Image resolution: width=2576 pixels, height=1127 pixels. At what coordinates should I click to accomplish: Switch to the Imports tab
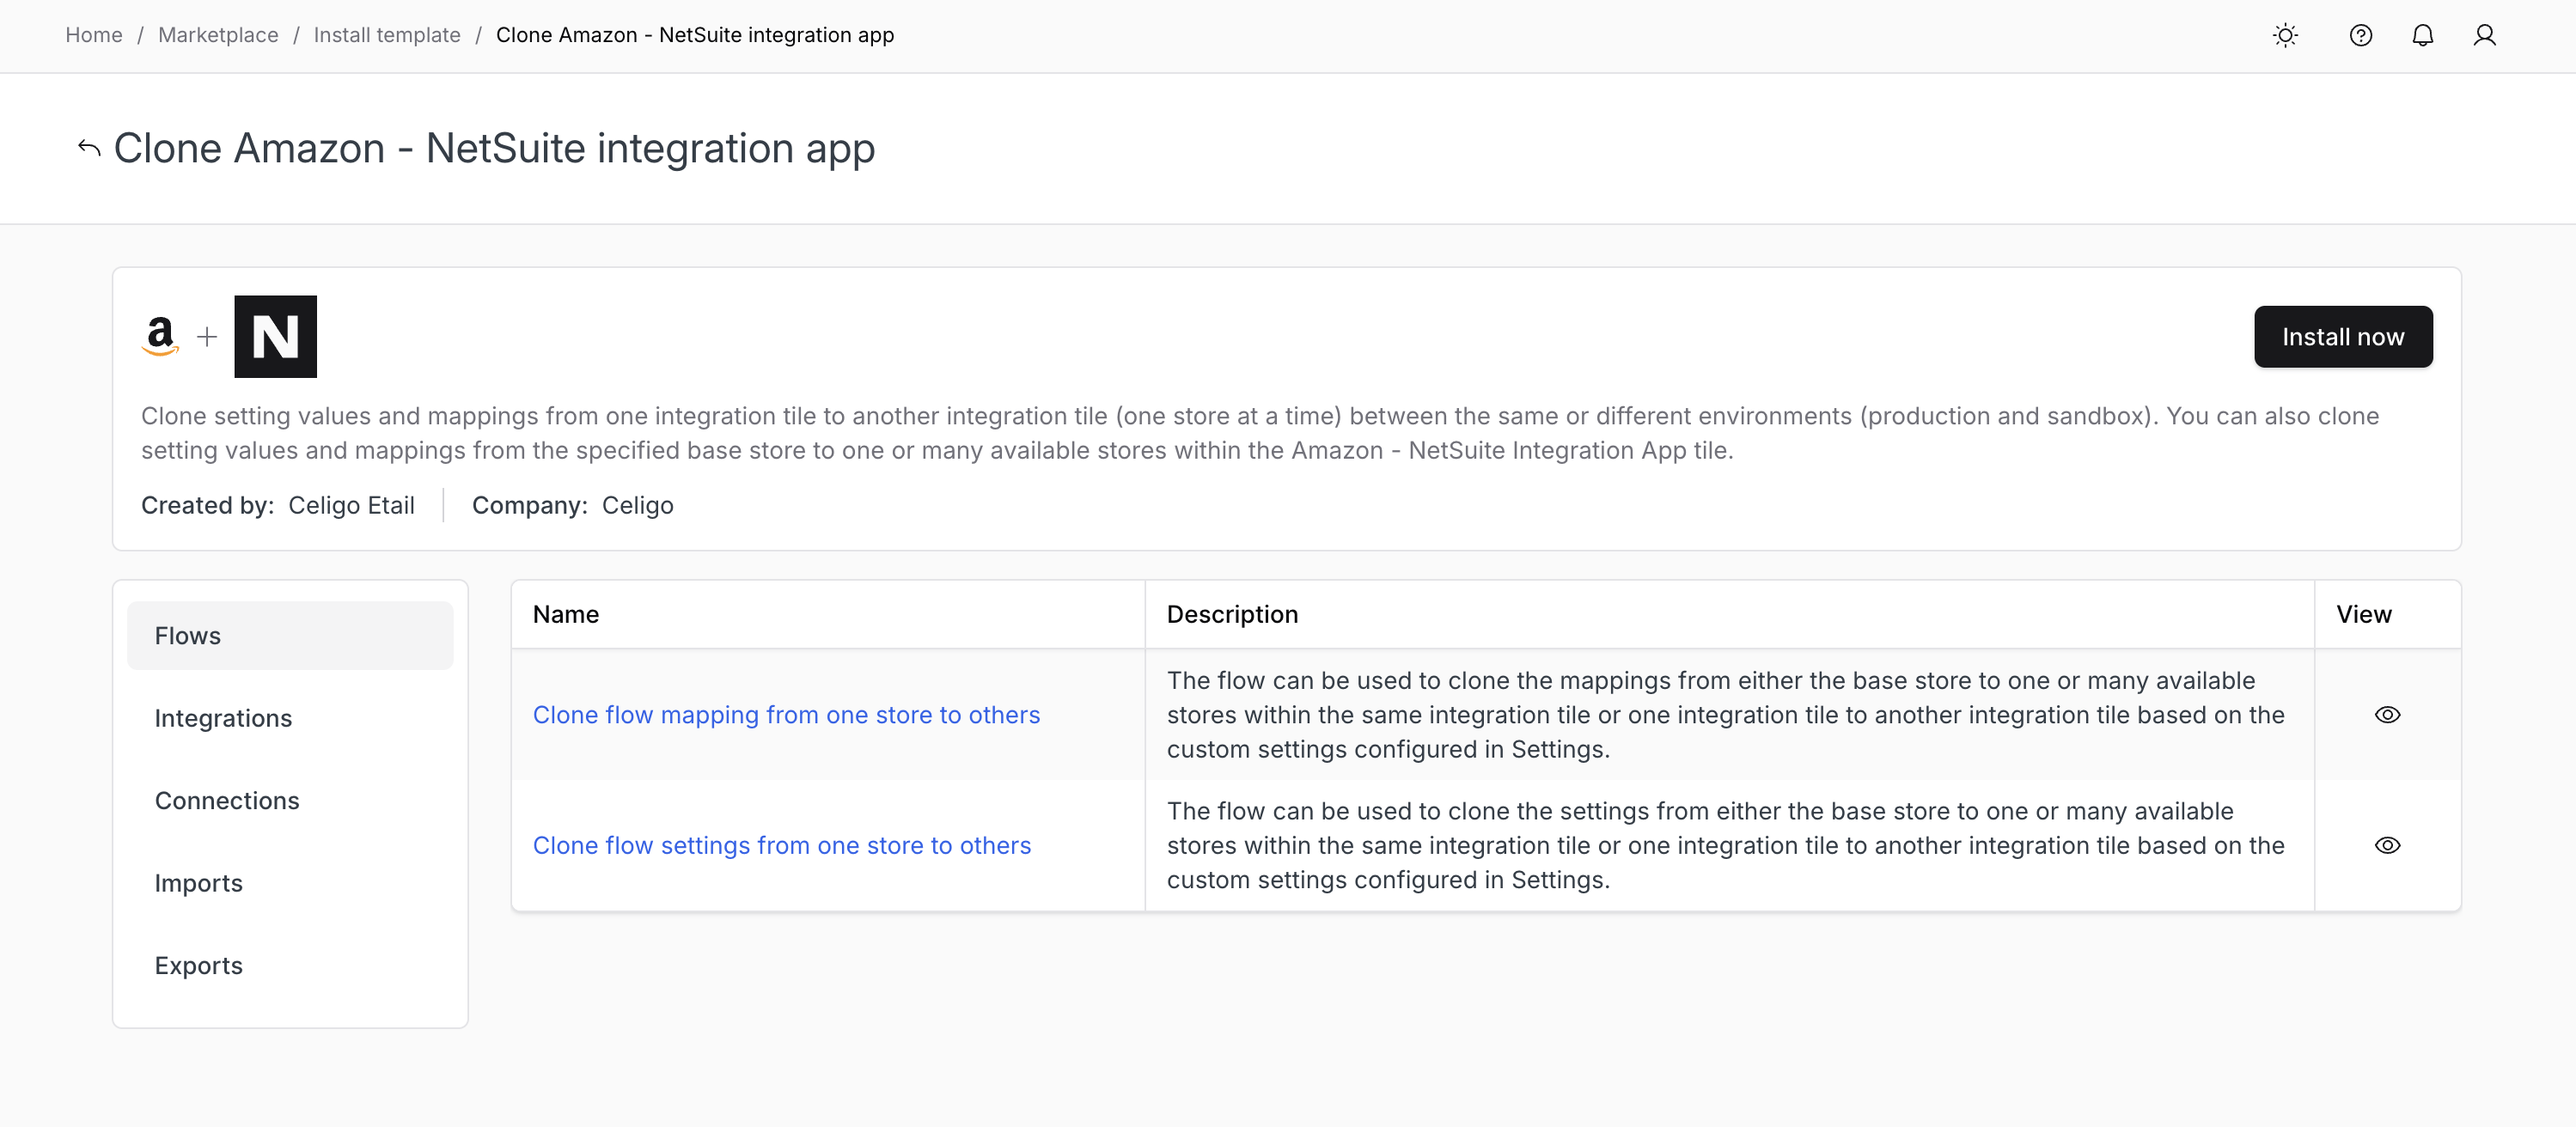coord(290,883)
